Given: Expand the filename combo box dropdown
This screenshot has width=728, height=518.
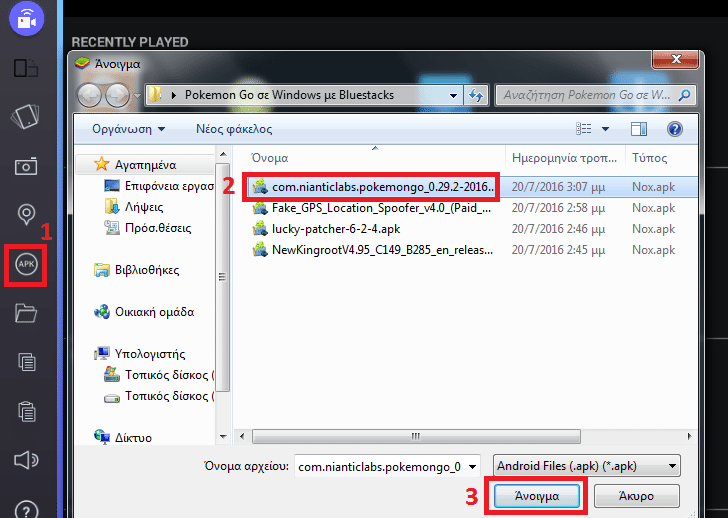Looking at the screenshot, I should click(473, 466).
